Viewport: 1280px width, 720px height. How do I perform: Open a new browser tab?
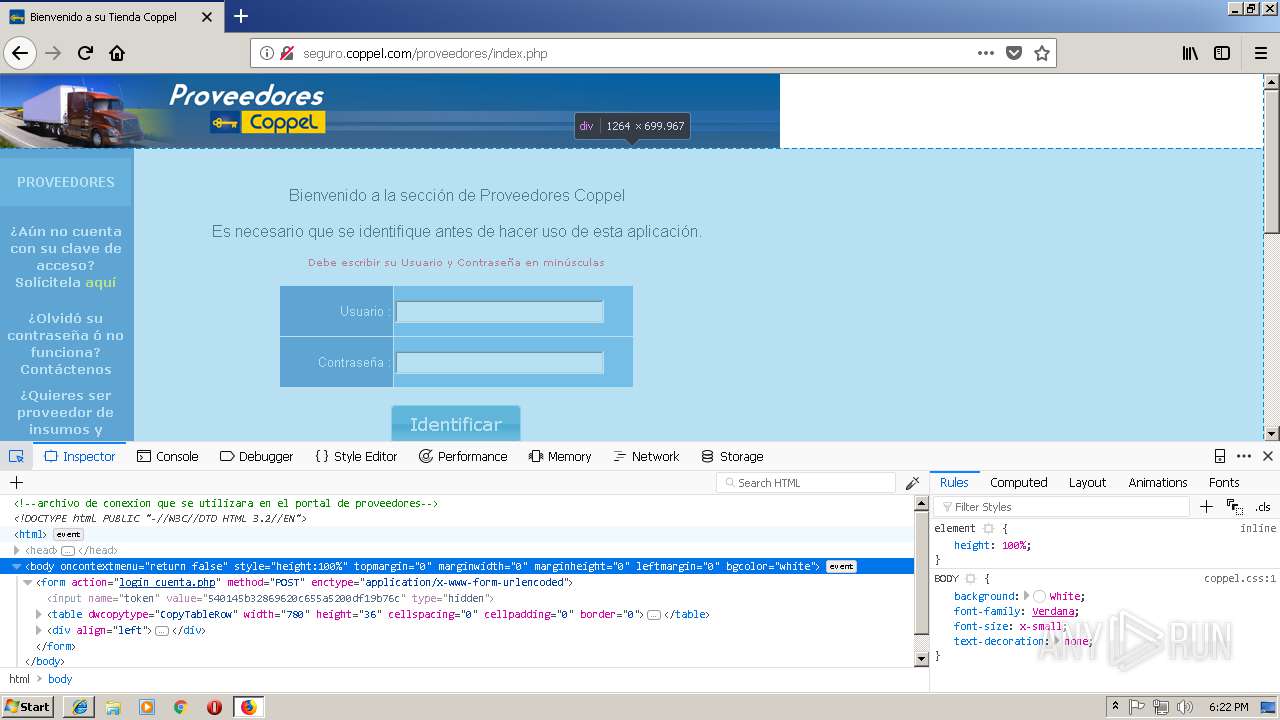tap(241, 16)
